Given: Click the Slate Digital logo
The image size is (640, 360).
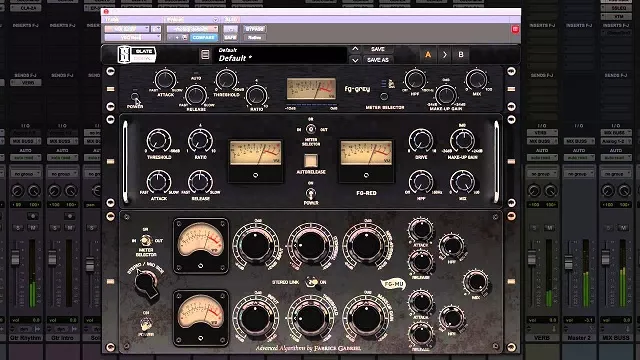Looking at the screenshot, I should click(x=137, y=54).
